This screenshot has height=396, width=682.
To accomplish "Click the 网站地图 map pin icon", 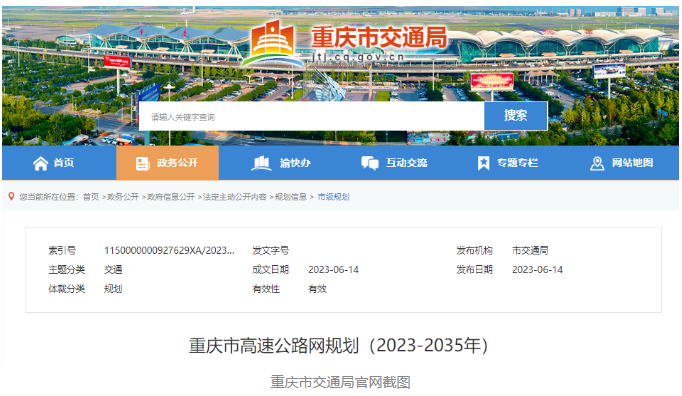I will tap(597, 163).
